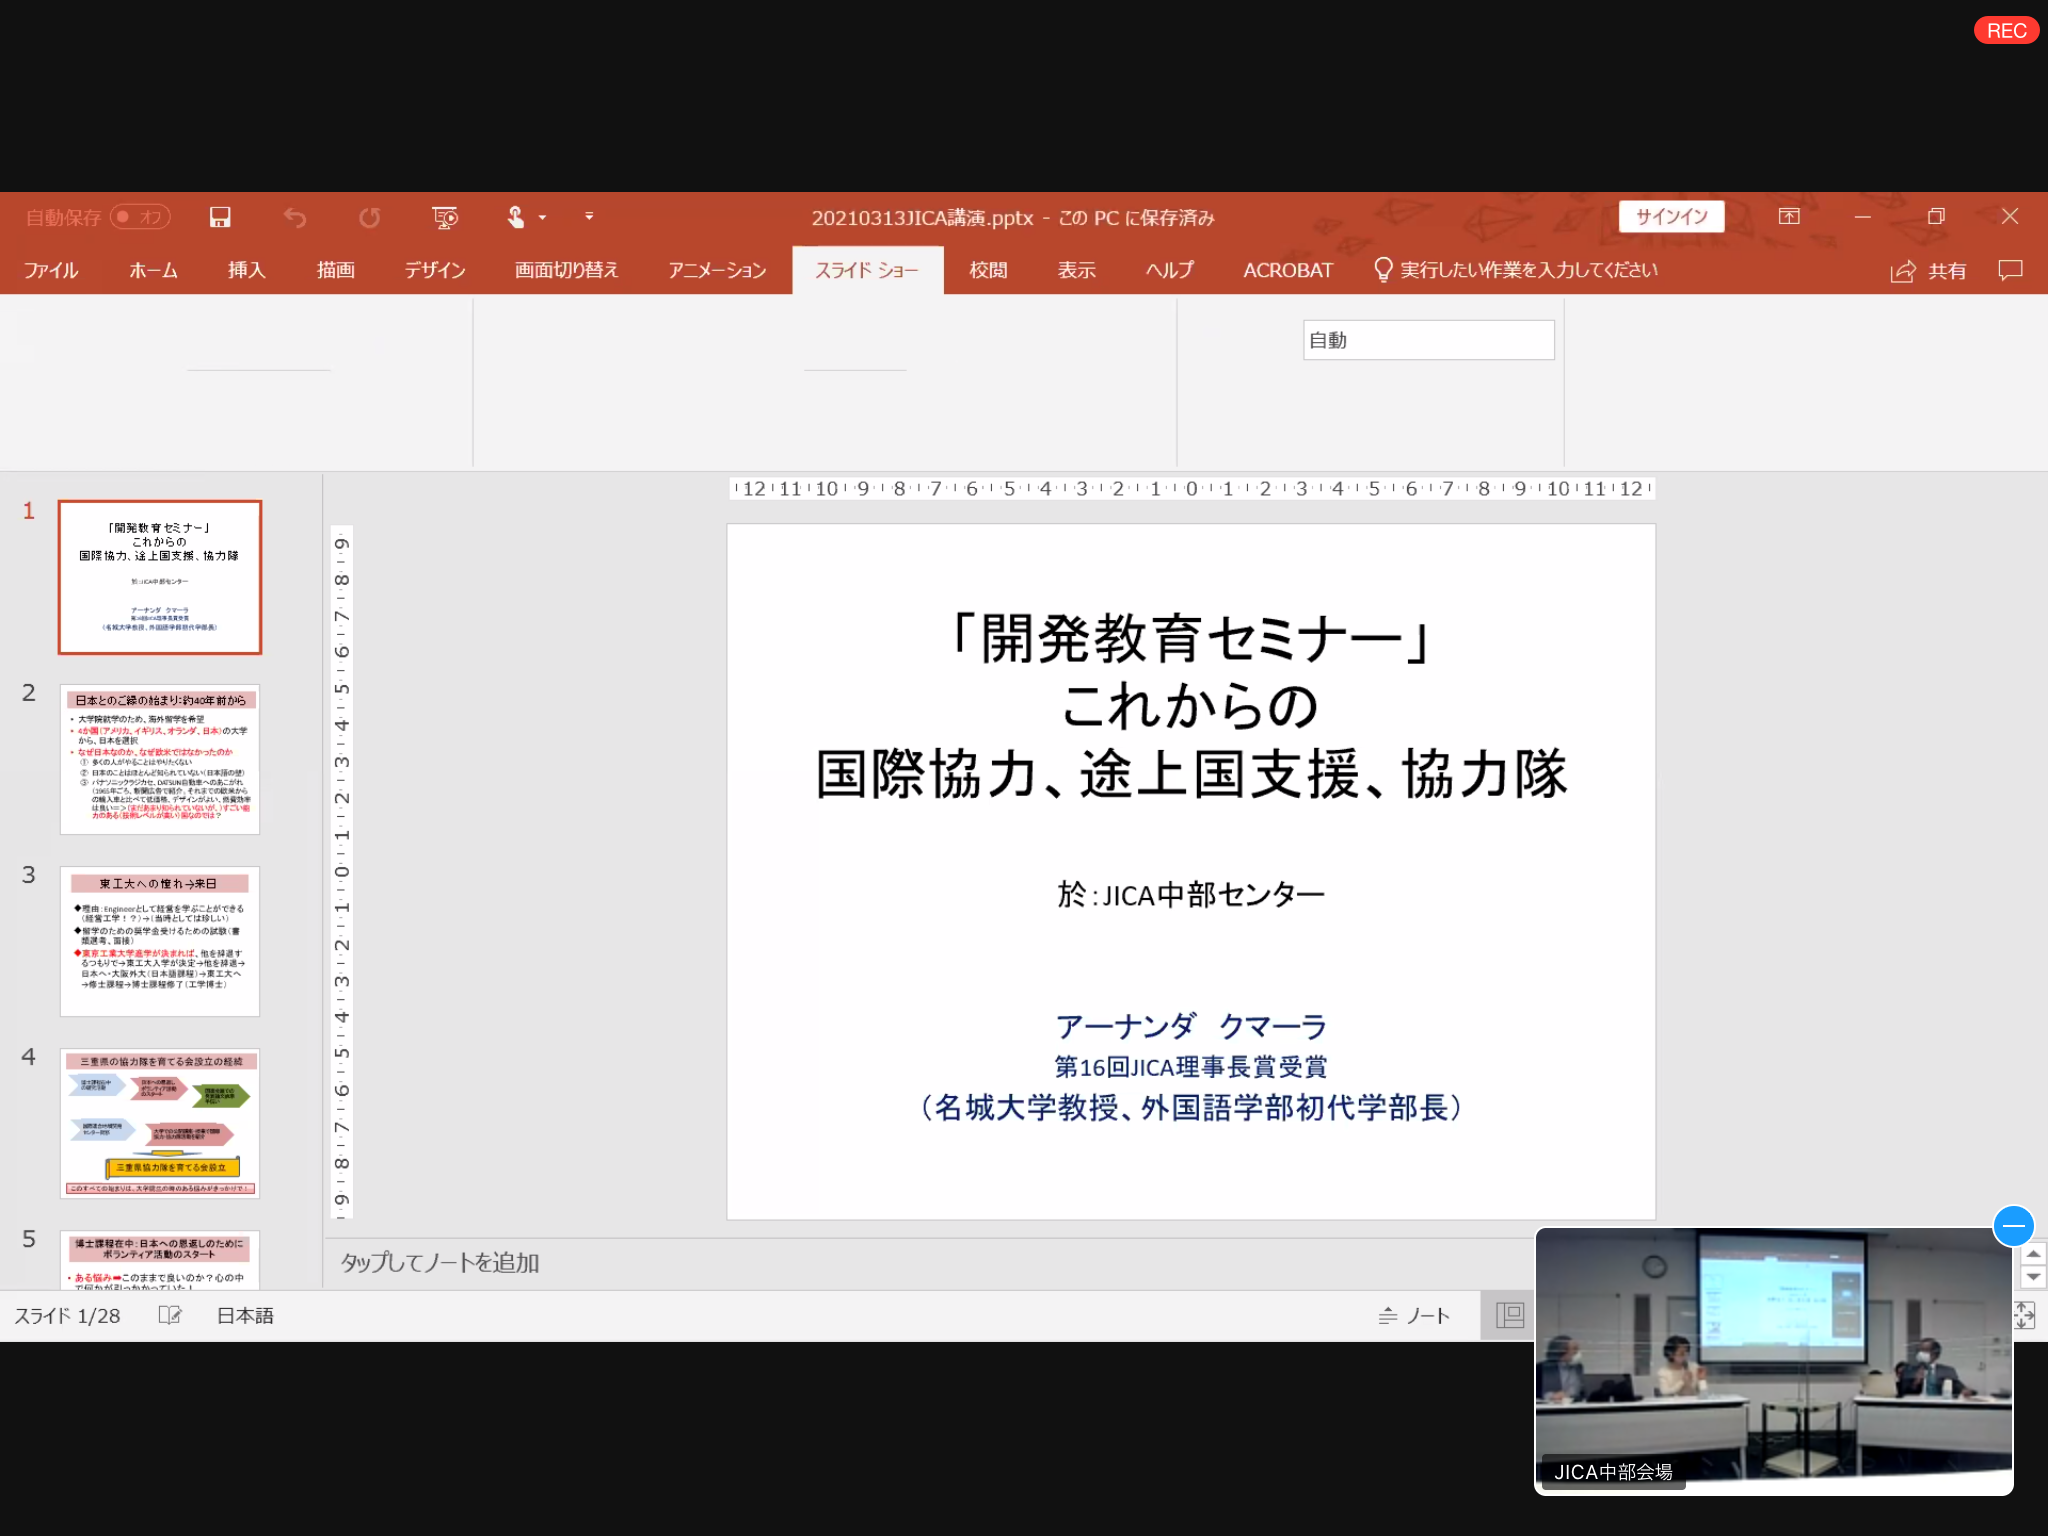Viewport: 2048px width, 1536px height.
Task: Select slide 4 thumbnail 三重県の協力隊
Action: tap(160, 1123)
